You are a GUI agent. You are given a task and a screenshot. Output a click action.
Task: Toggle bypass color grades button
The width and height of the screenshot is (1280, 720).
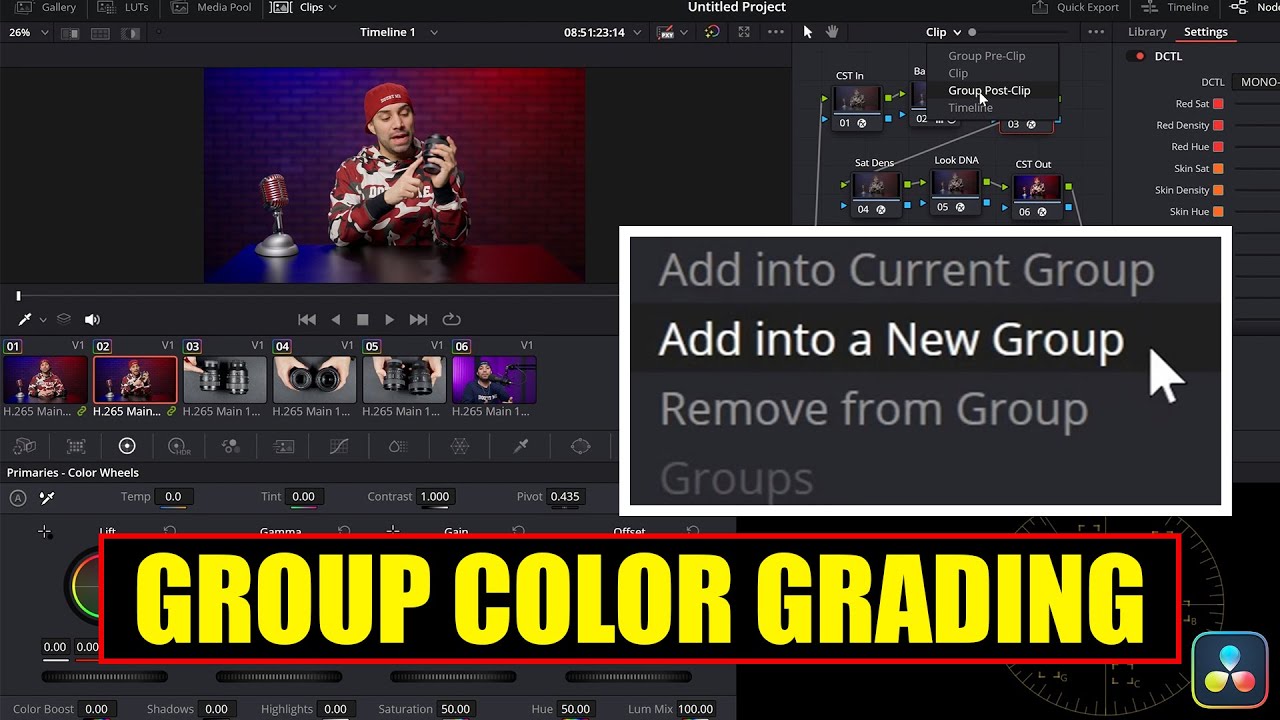(711, 32)
